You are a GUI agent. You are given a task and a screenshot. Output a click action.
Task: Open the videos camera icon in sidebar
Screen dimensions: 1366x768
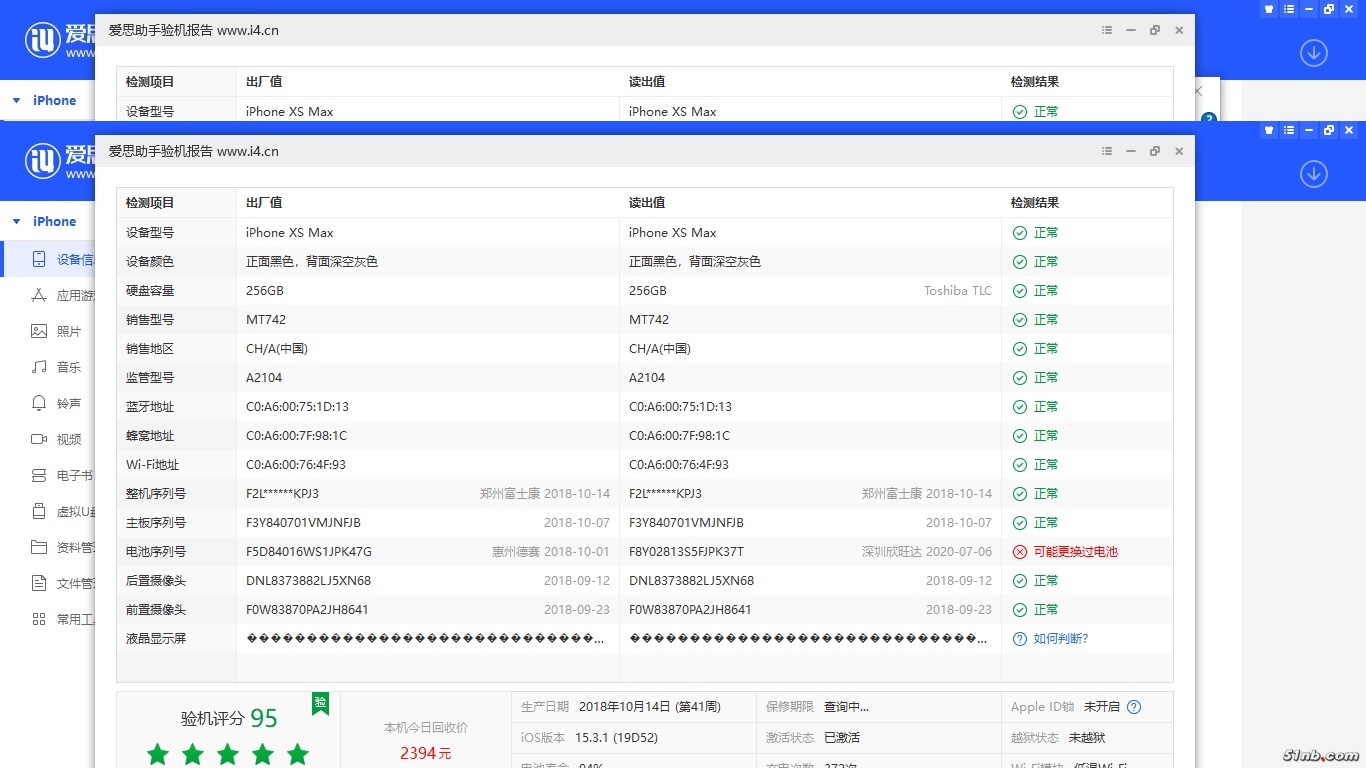[39, 439]
